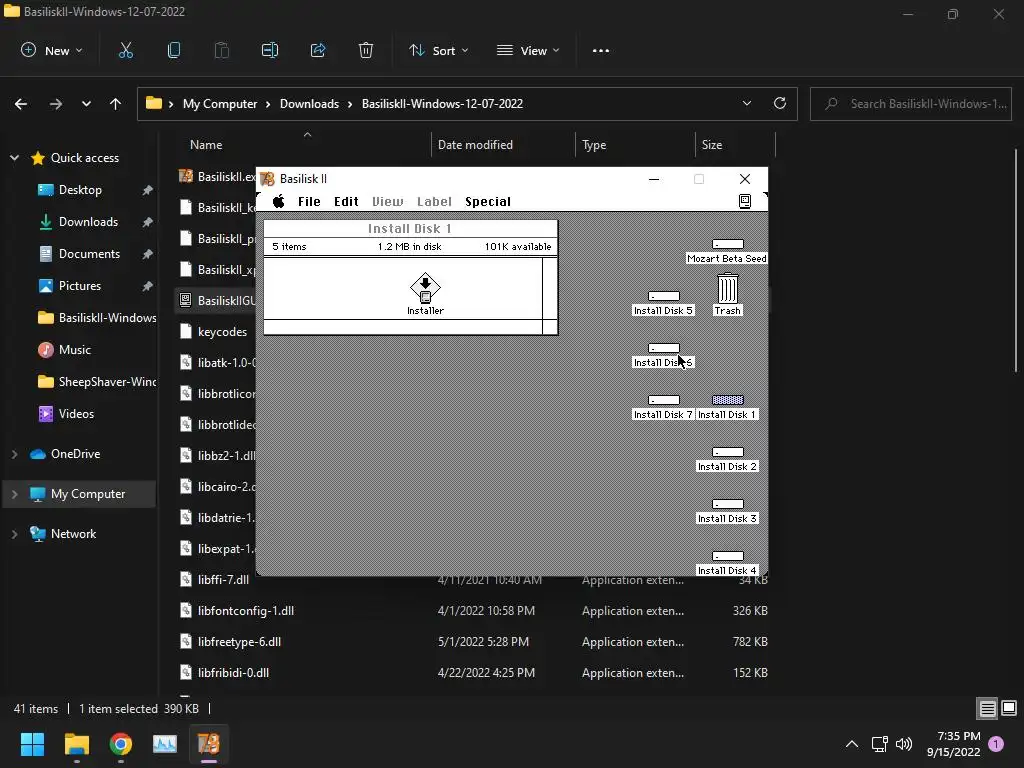
Task: Go back with the Explorer back arrow
Action: [21, 104]
